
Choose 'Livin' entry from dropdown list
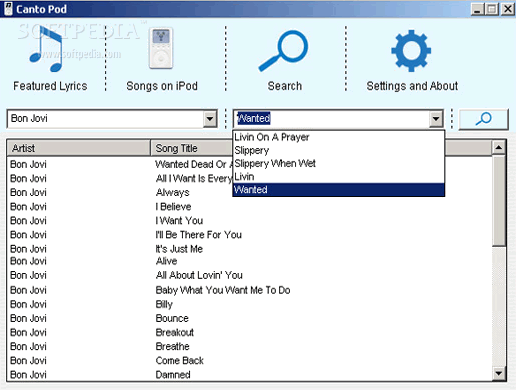tap(338, 176)
